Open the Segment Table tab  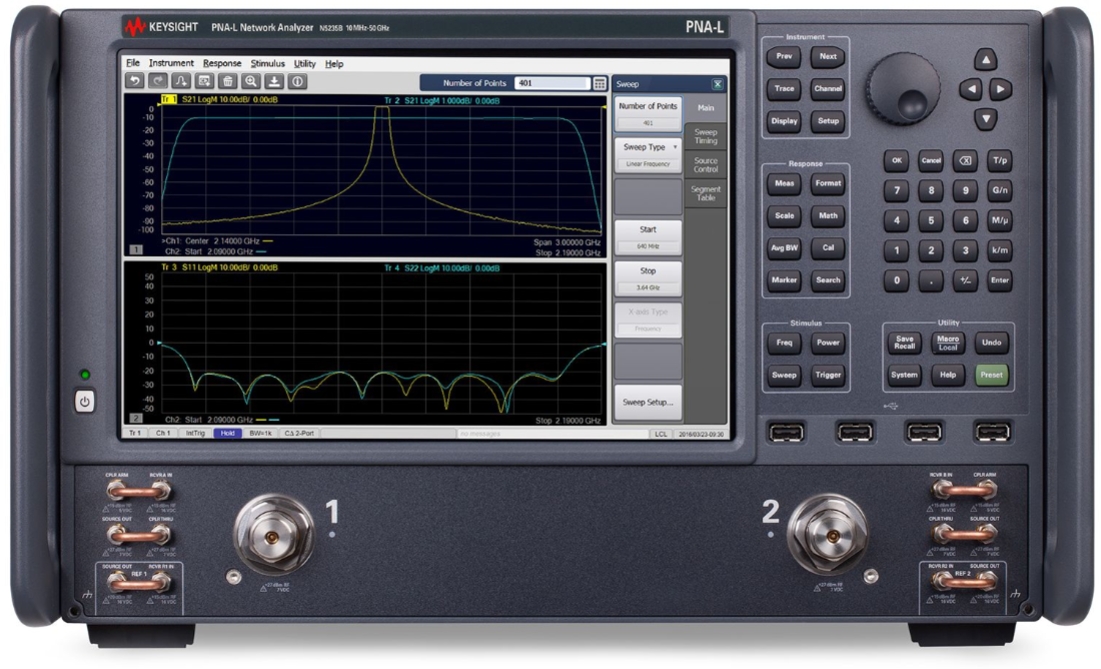click(706, 194)
